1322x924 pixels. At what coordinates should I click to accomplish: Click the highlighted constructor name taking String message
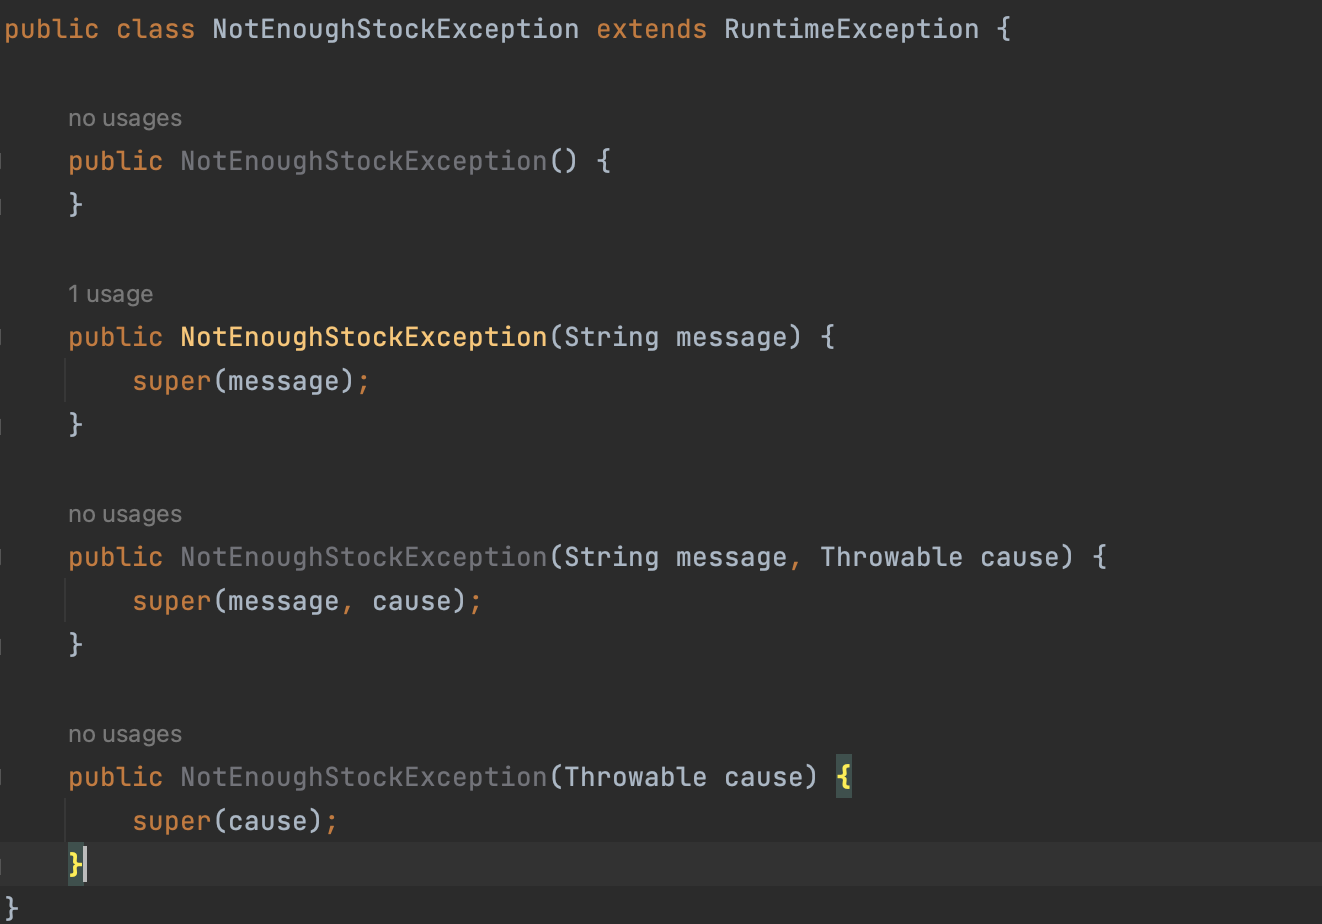pyautogui.click(x=364, y=337)
